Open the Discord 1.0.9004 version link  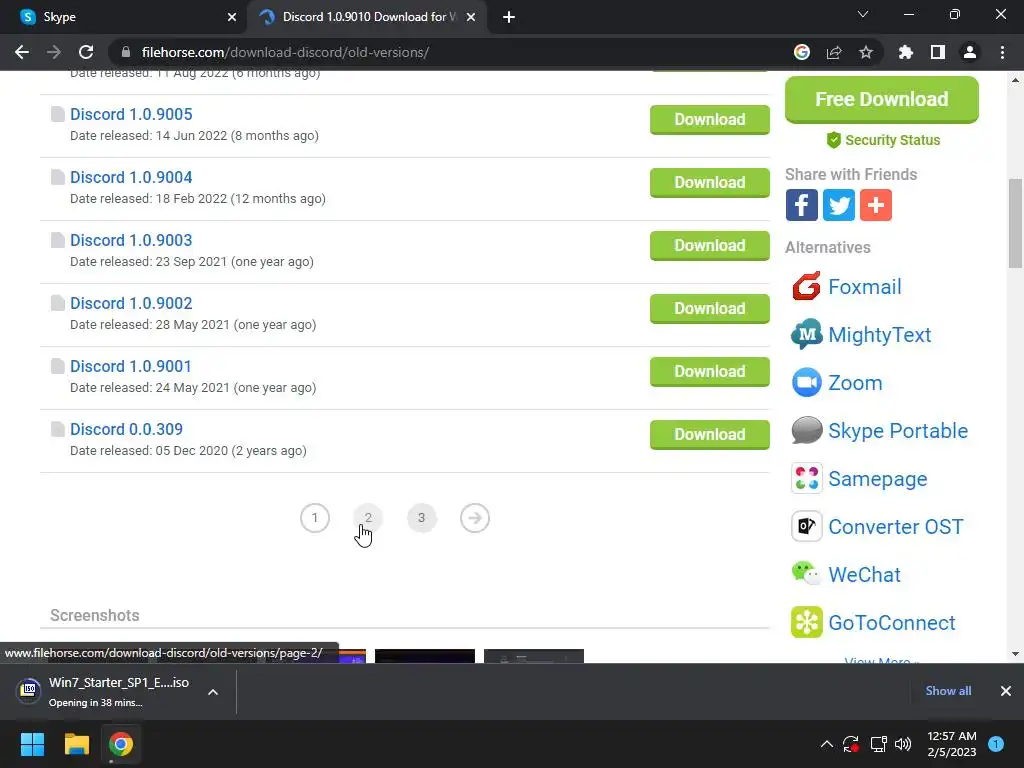pyautogui.click(x=131, y=177)
